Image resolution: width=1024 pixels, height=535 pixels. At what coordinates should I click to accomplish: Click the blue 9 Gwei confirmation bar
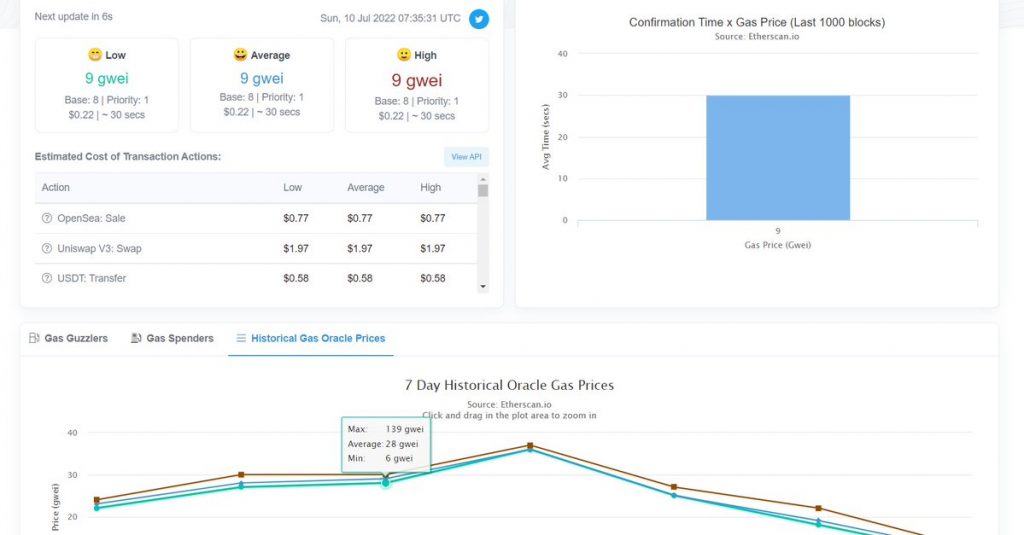point(778,157)
